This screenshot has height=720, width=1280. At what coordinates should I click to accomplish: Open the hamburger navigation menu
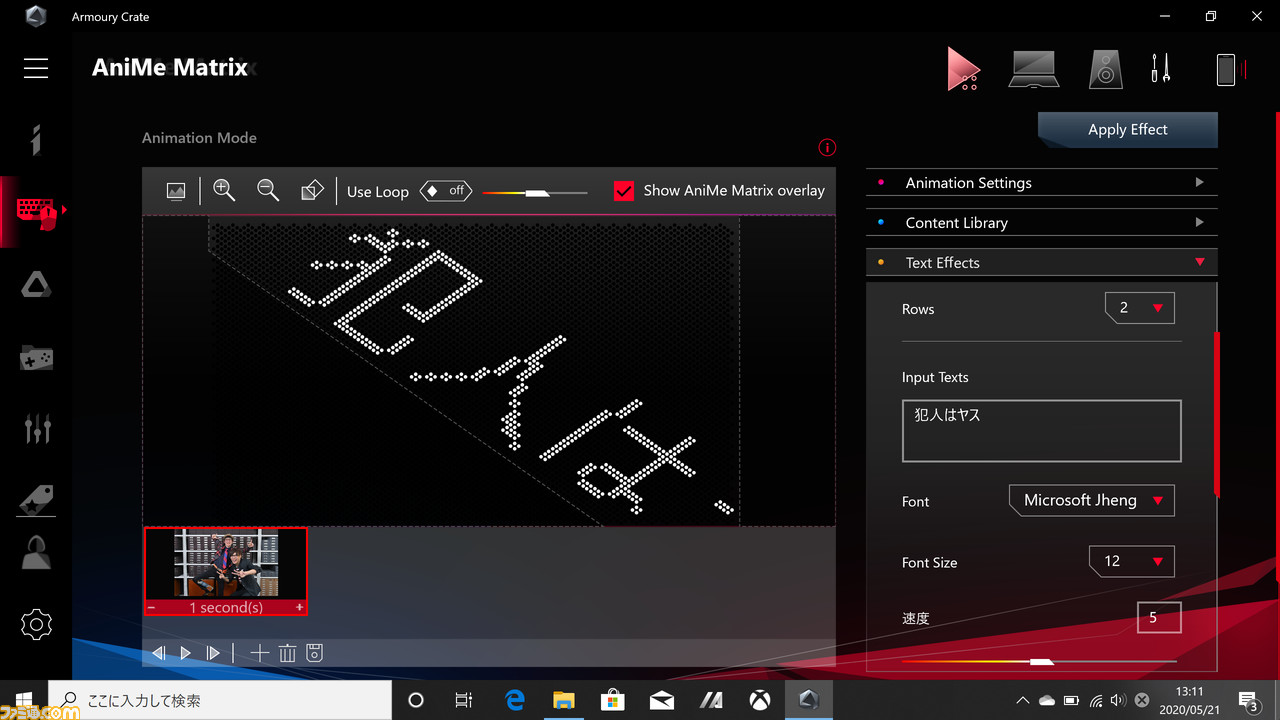point(36,67)
